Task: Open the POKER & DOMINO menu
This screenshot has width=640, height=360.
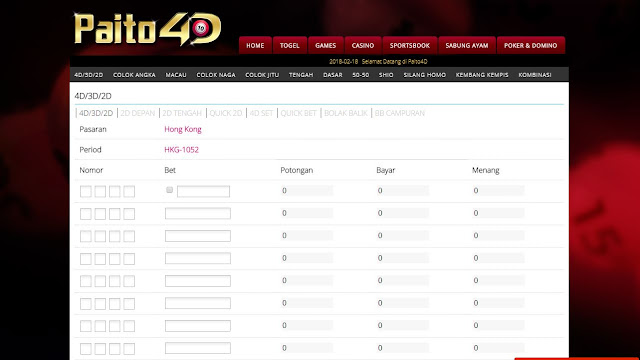Action: 531,45
